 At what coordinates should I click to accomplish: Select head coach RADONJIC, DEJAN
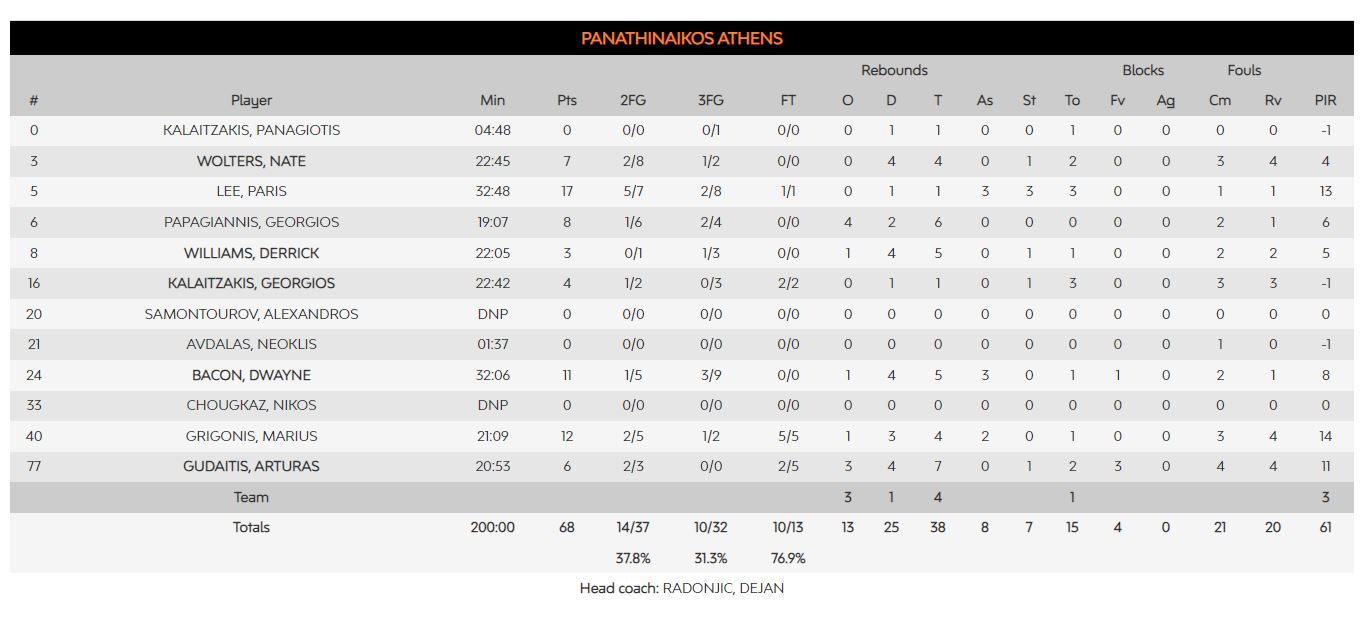pyautogui.click(x=723, y=588)
